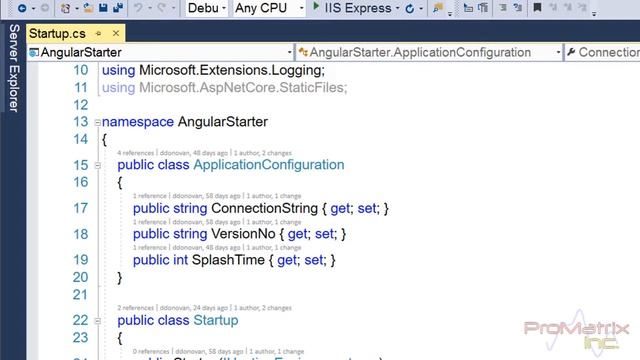Click line number 12 in the margin
640x360 pixels.
coord(80,105)
